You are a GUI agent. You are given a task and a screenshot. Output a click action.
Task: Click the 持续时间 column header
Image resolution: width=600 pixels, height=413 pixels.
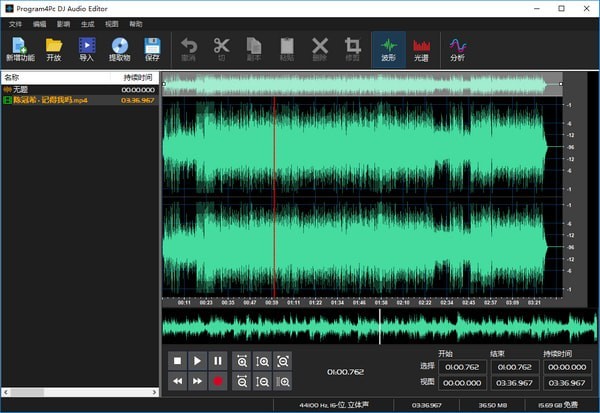click(139, 77)
